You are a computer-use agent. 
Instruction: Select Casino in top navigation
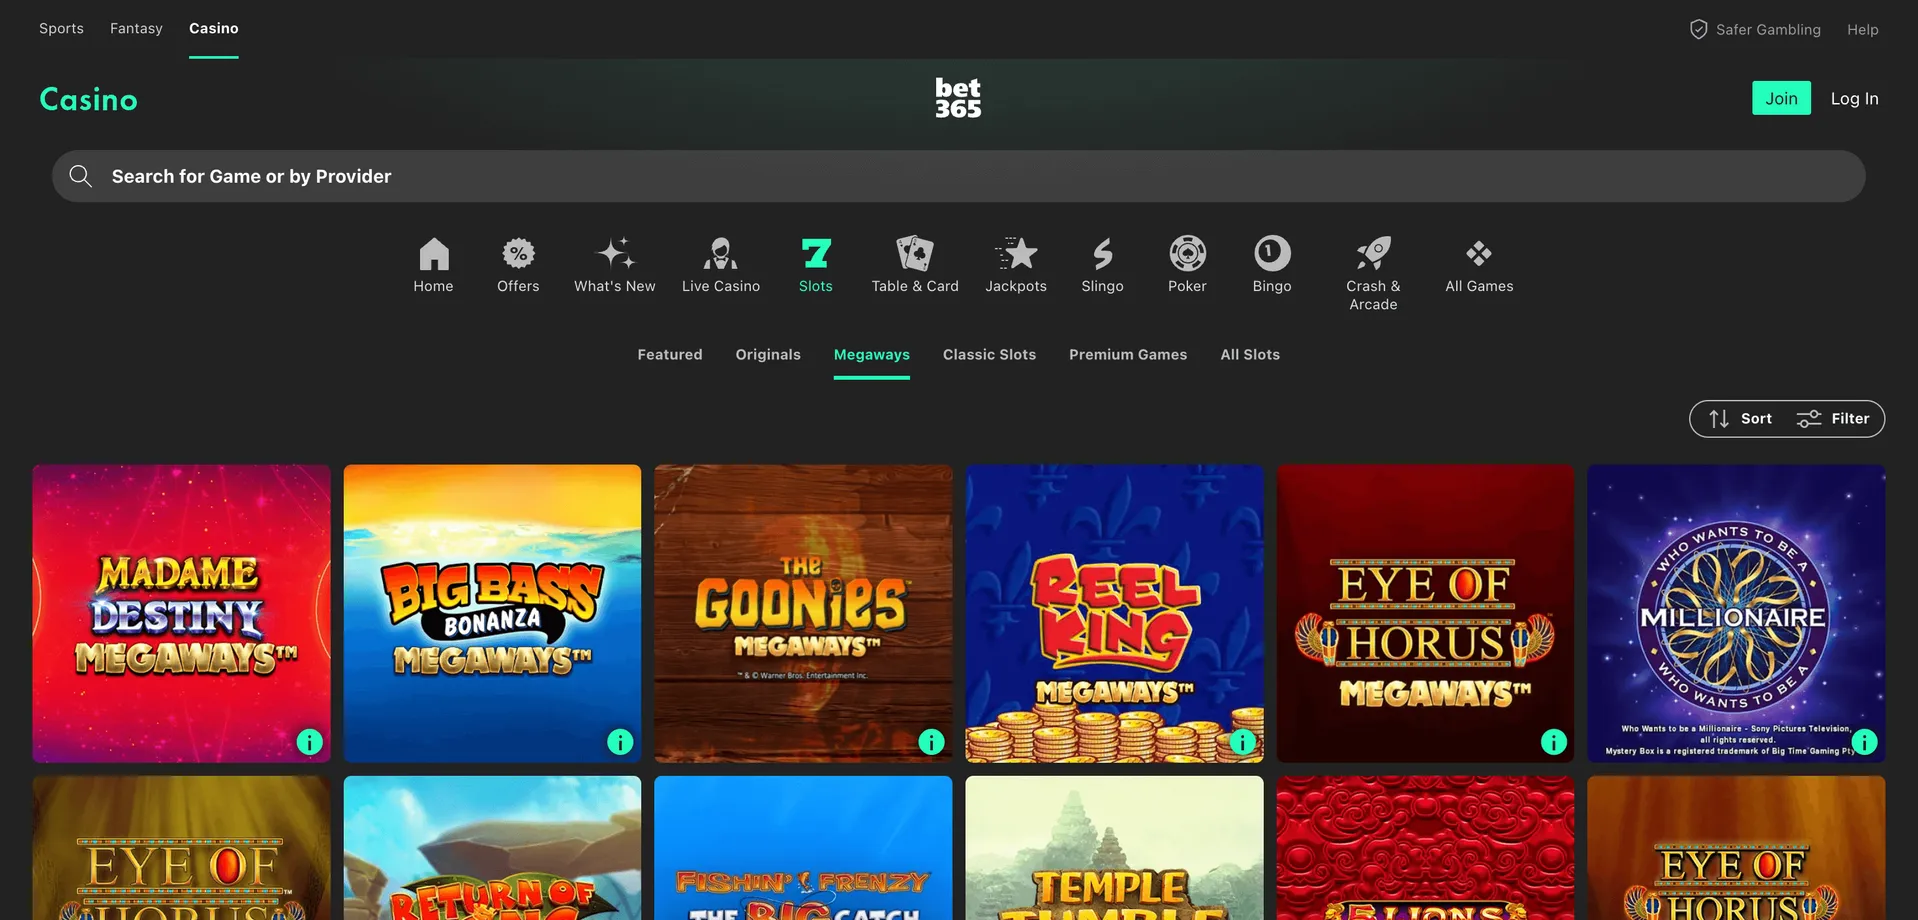pos(214,29)
